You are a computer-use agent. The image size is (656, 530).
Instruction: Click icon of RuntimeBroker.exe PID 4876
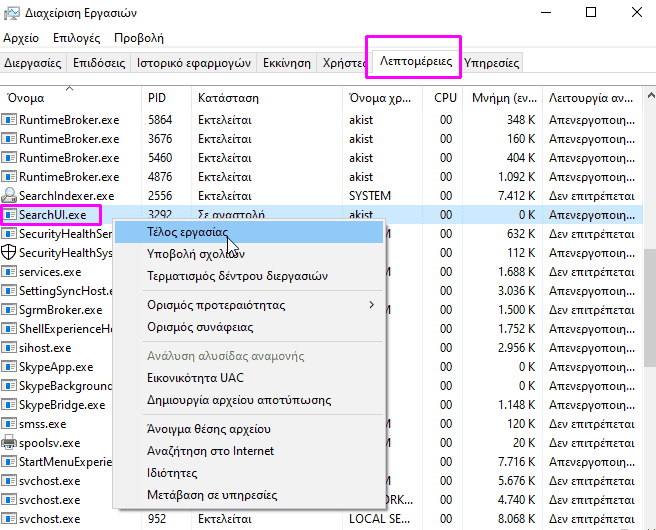[x=9, y=177]
